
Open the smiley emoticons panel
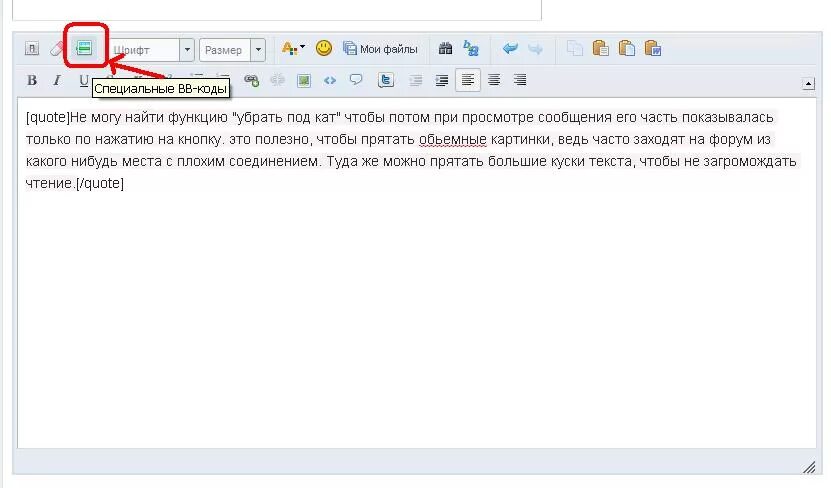coord(324,48)
